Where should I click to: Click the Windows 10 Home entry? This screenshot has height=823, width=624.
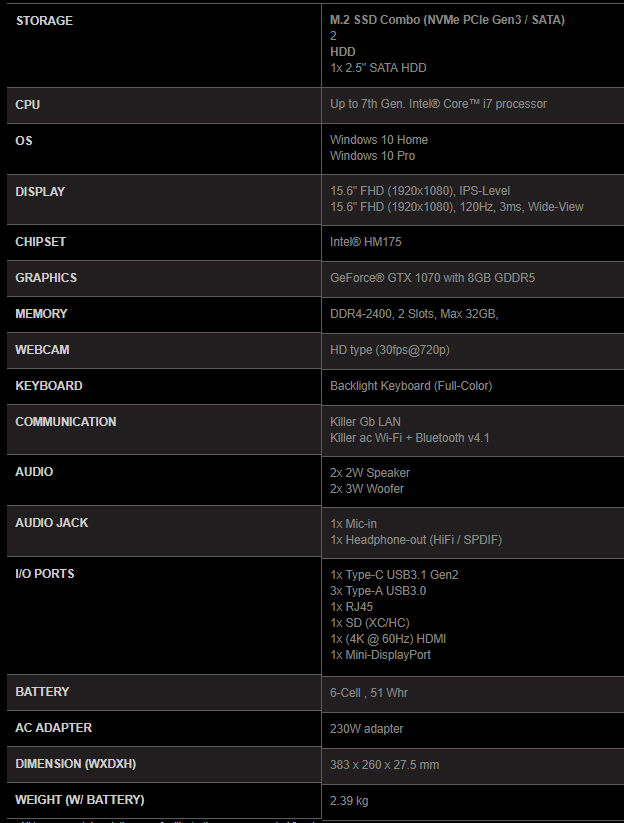379,140
